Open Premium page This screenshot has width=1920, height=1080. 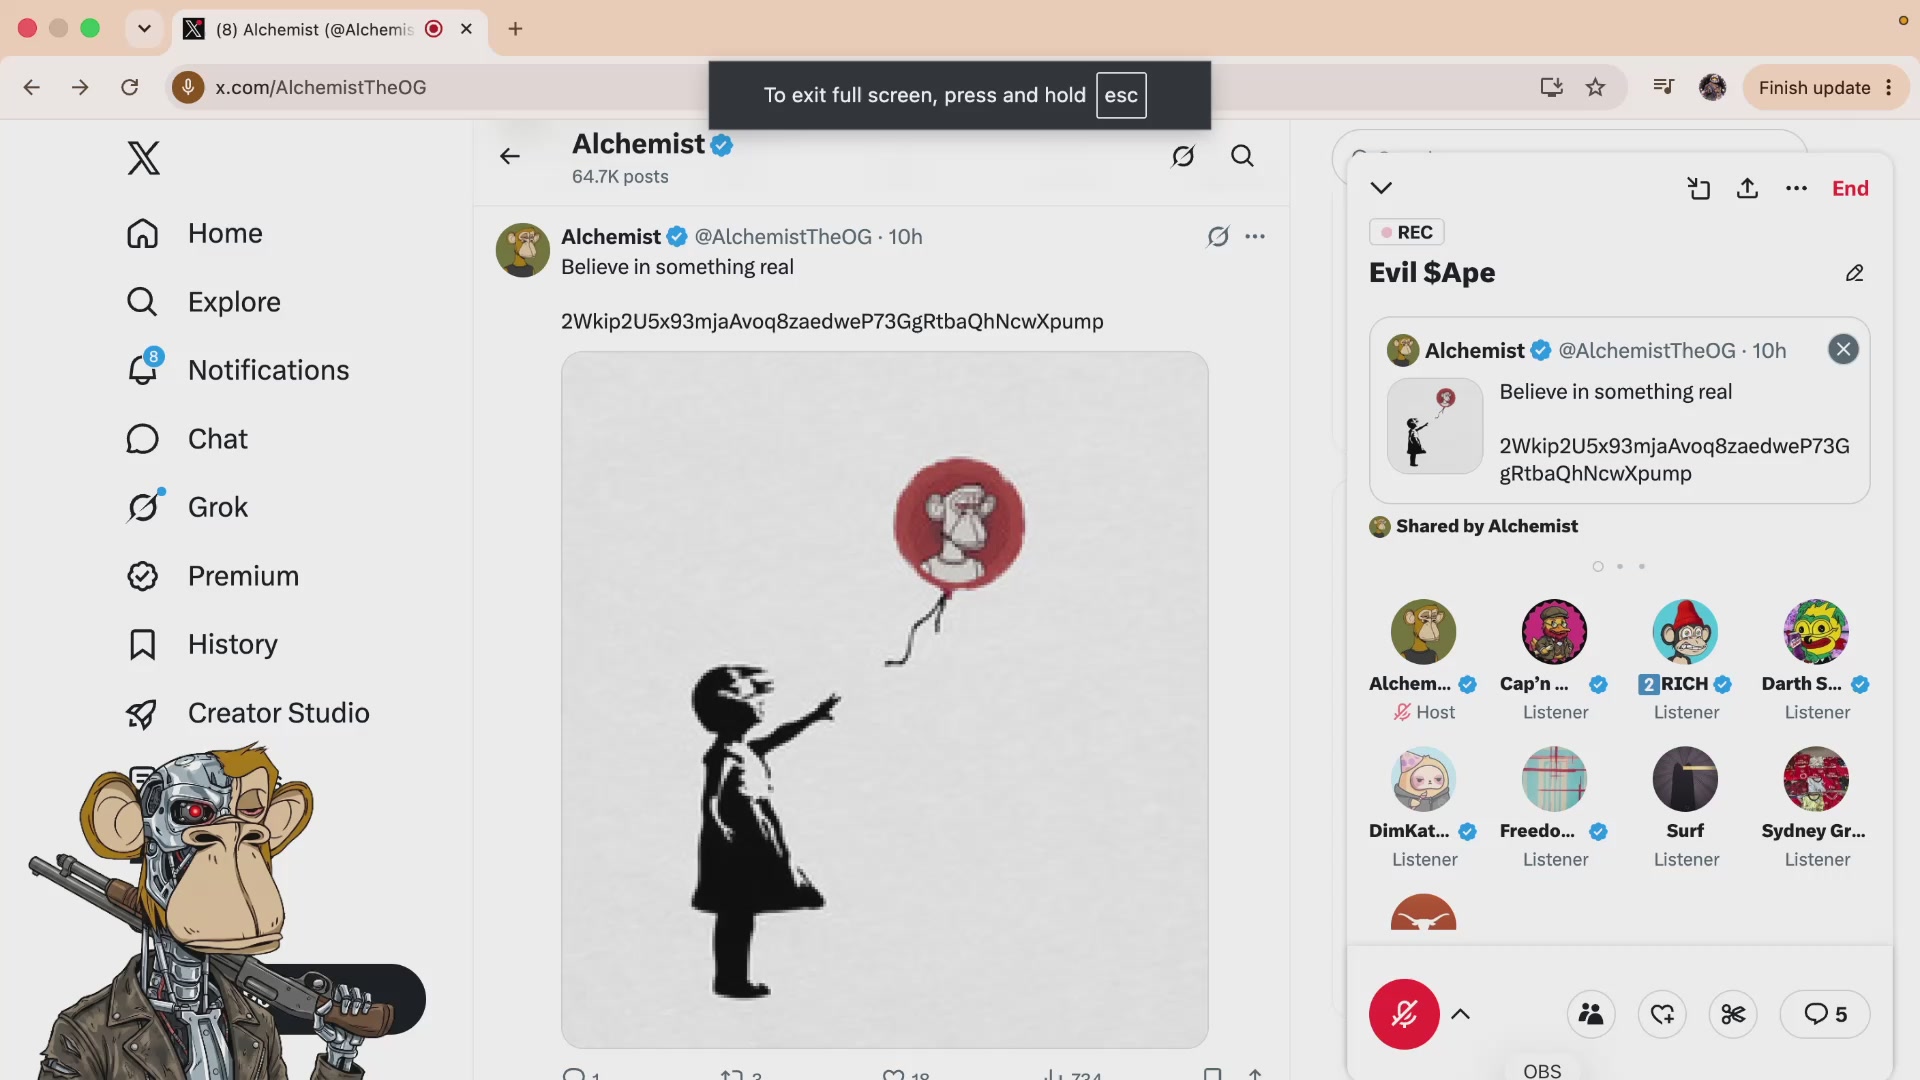coord(213,576)
